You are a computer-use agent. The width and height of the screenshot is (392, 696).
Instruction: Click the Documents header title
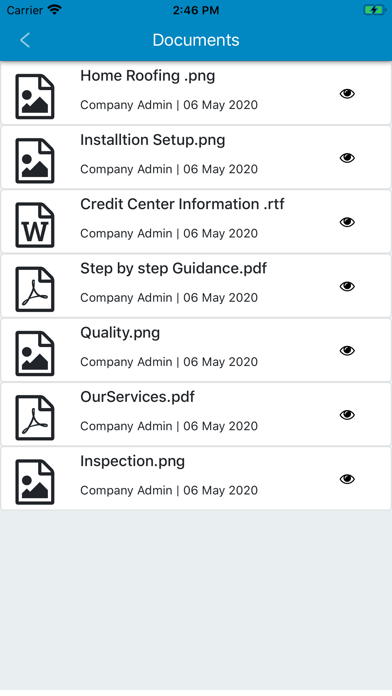[x=196, y=40]
